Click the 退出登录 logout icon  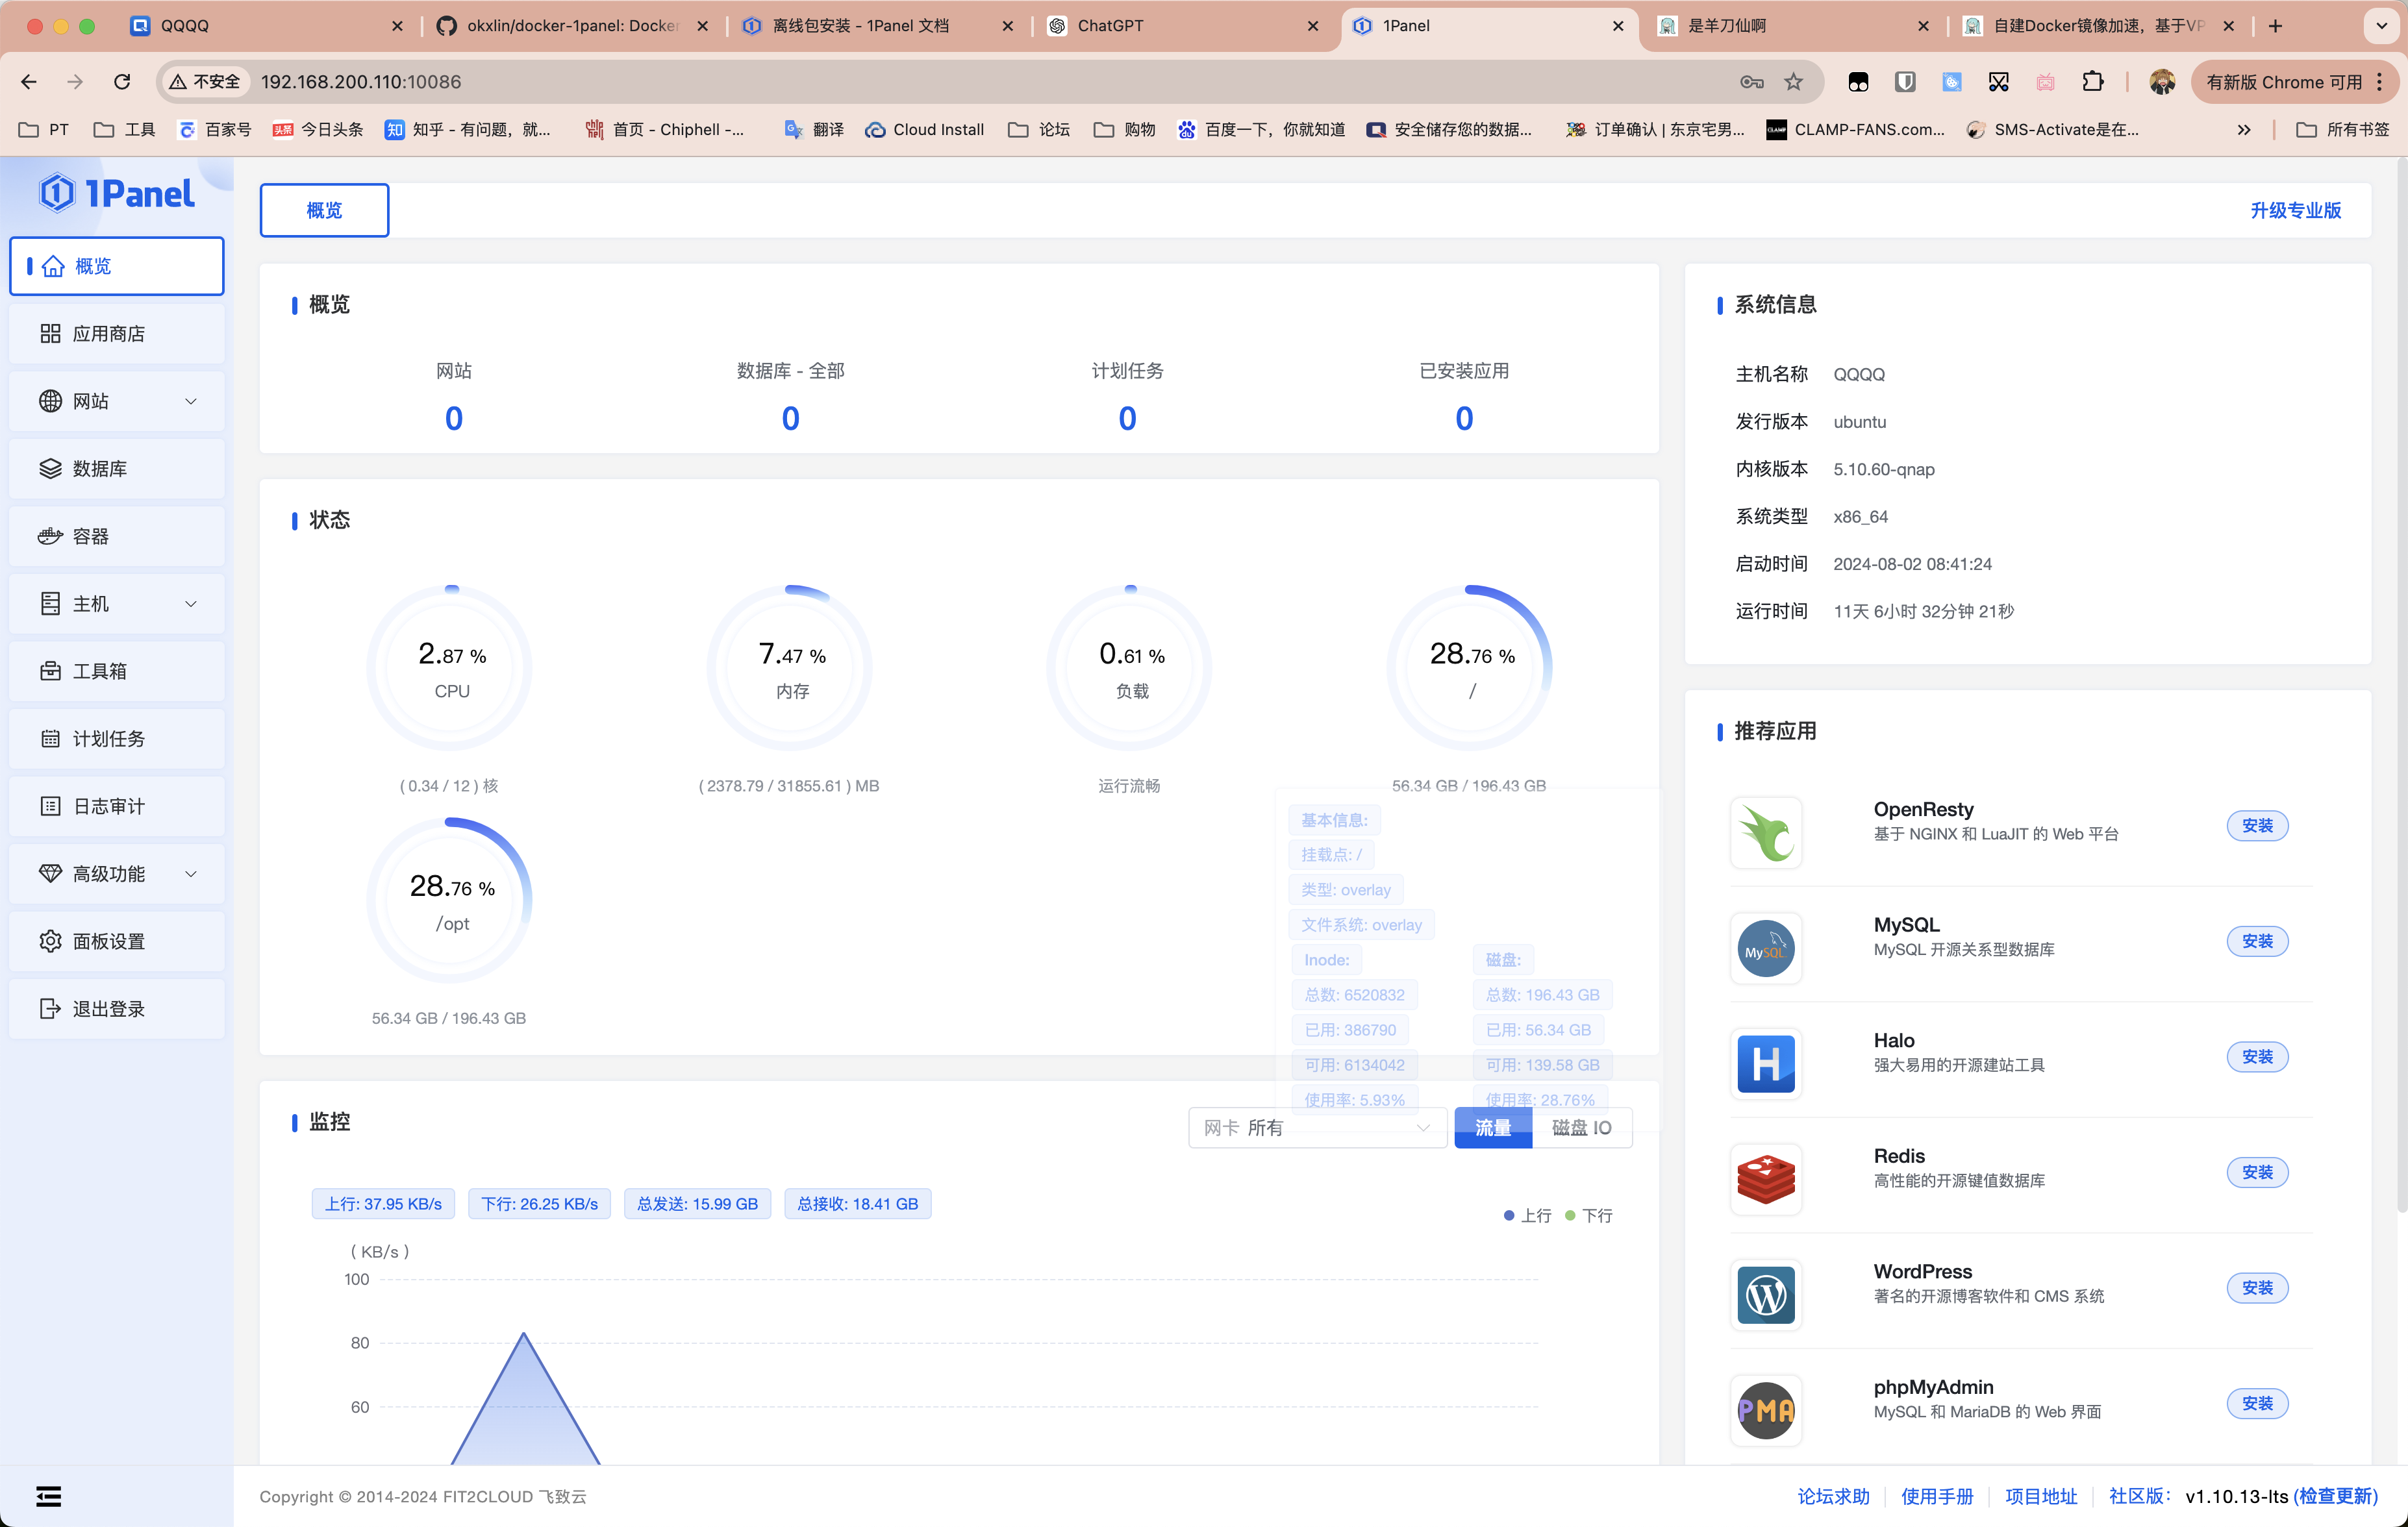50,1008
